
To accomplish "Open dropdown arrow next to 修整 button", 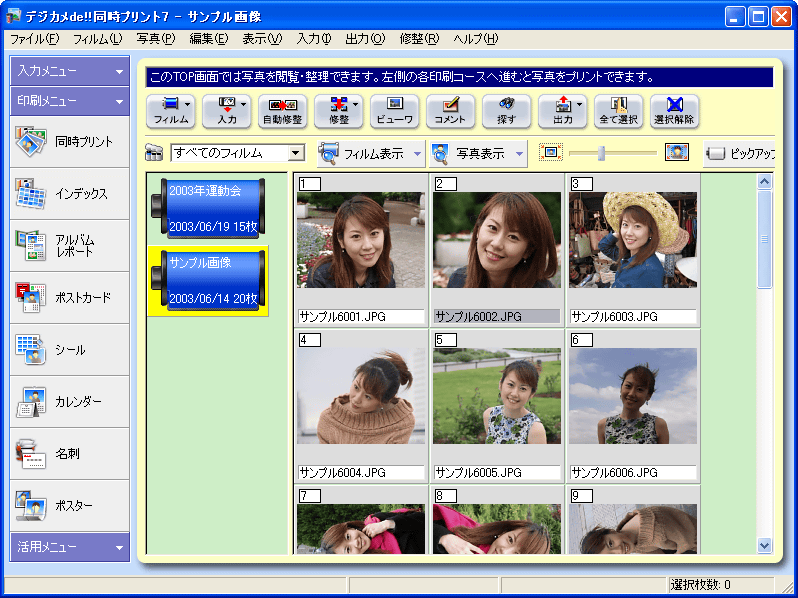I will (x=356, y=104).
